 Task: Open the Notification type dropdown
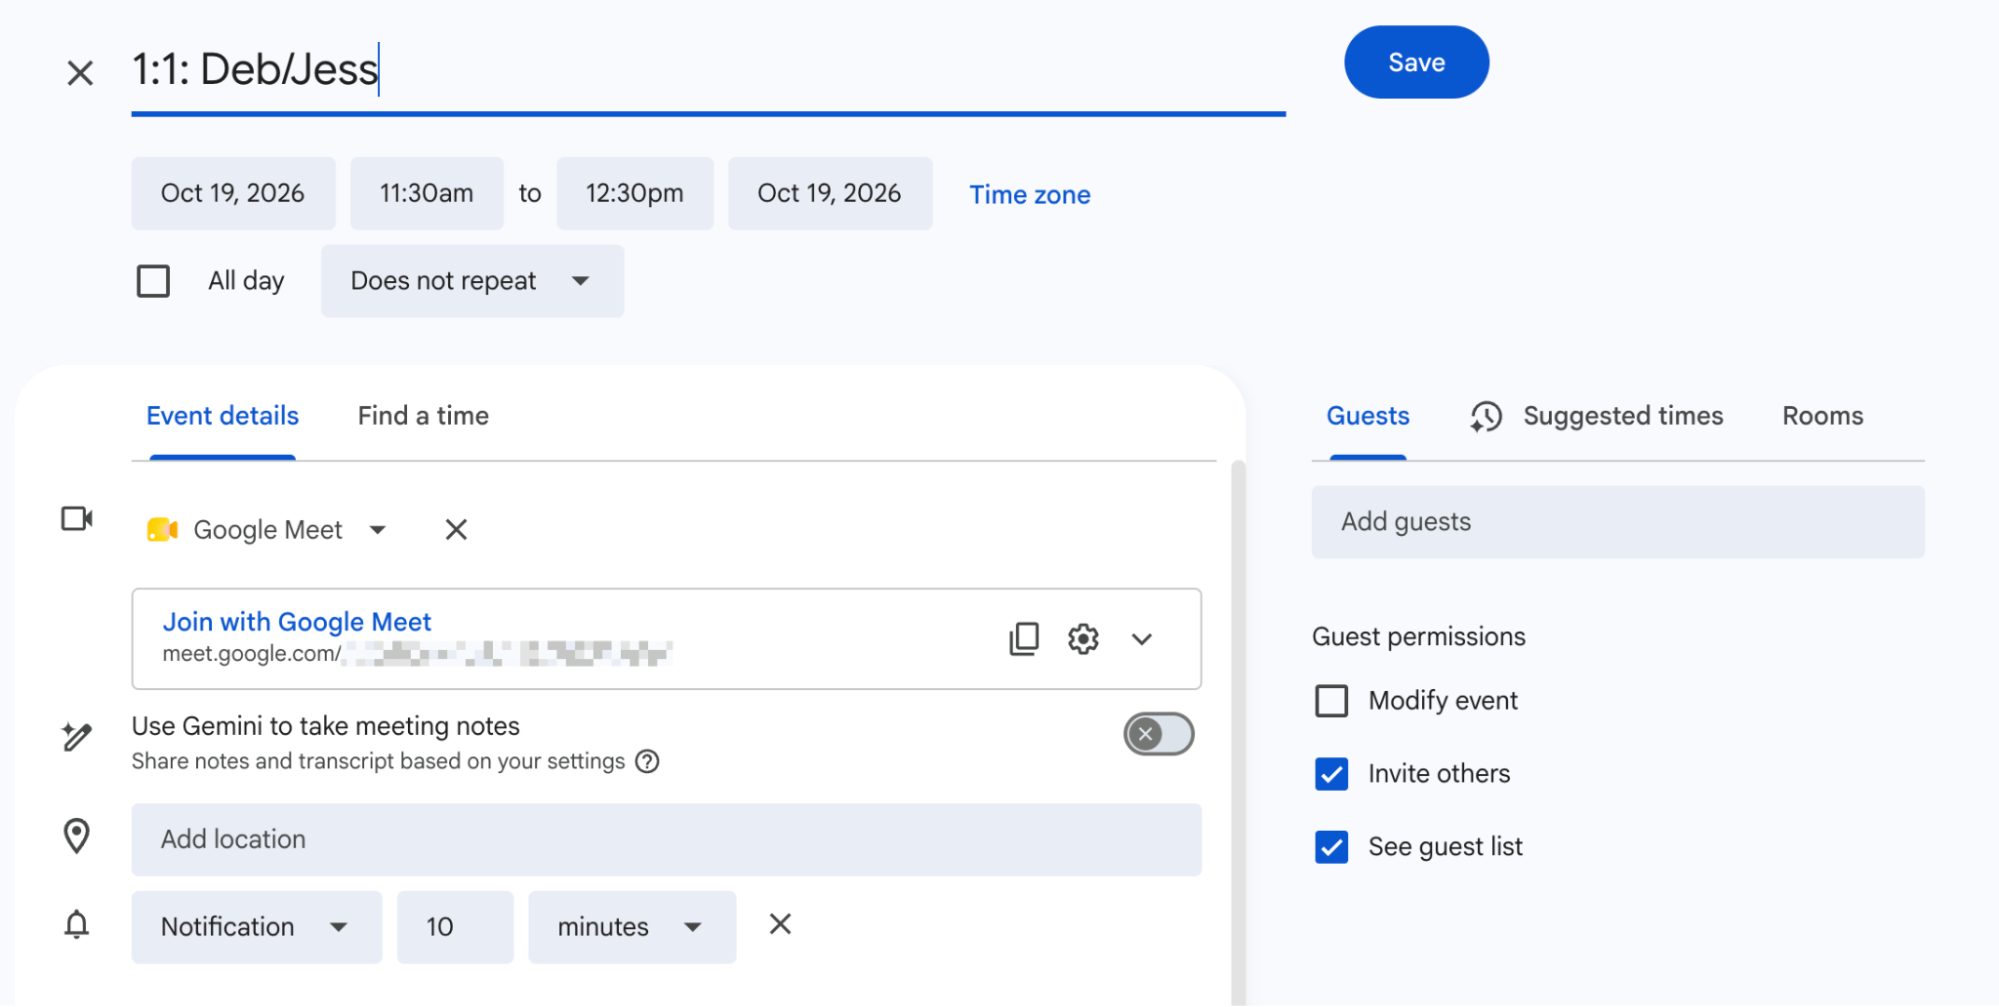256,927
